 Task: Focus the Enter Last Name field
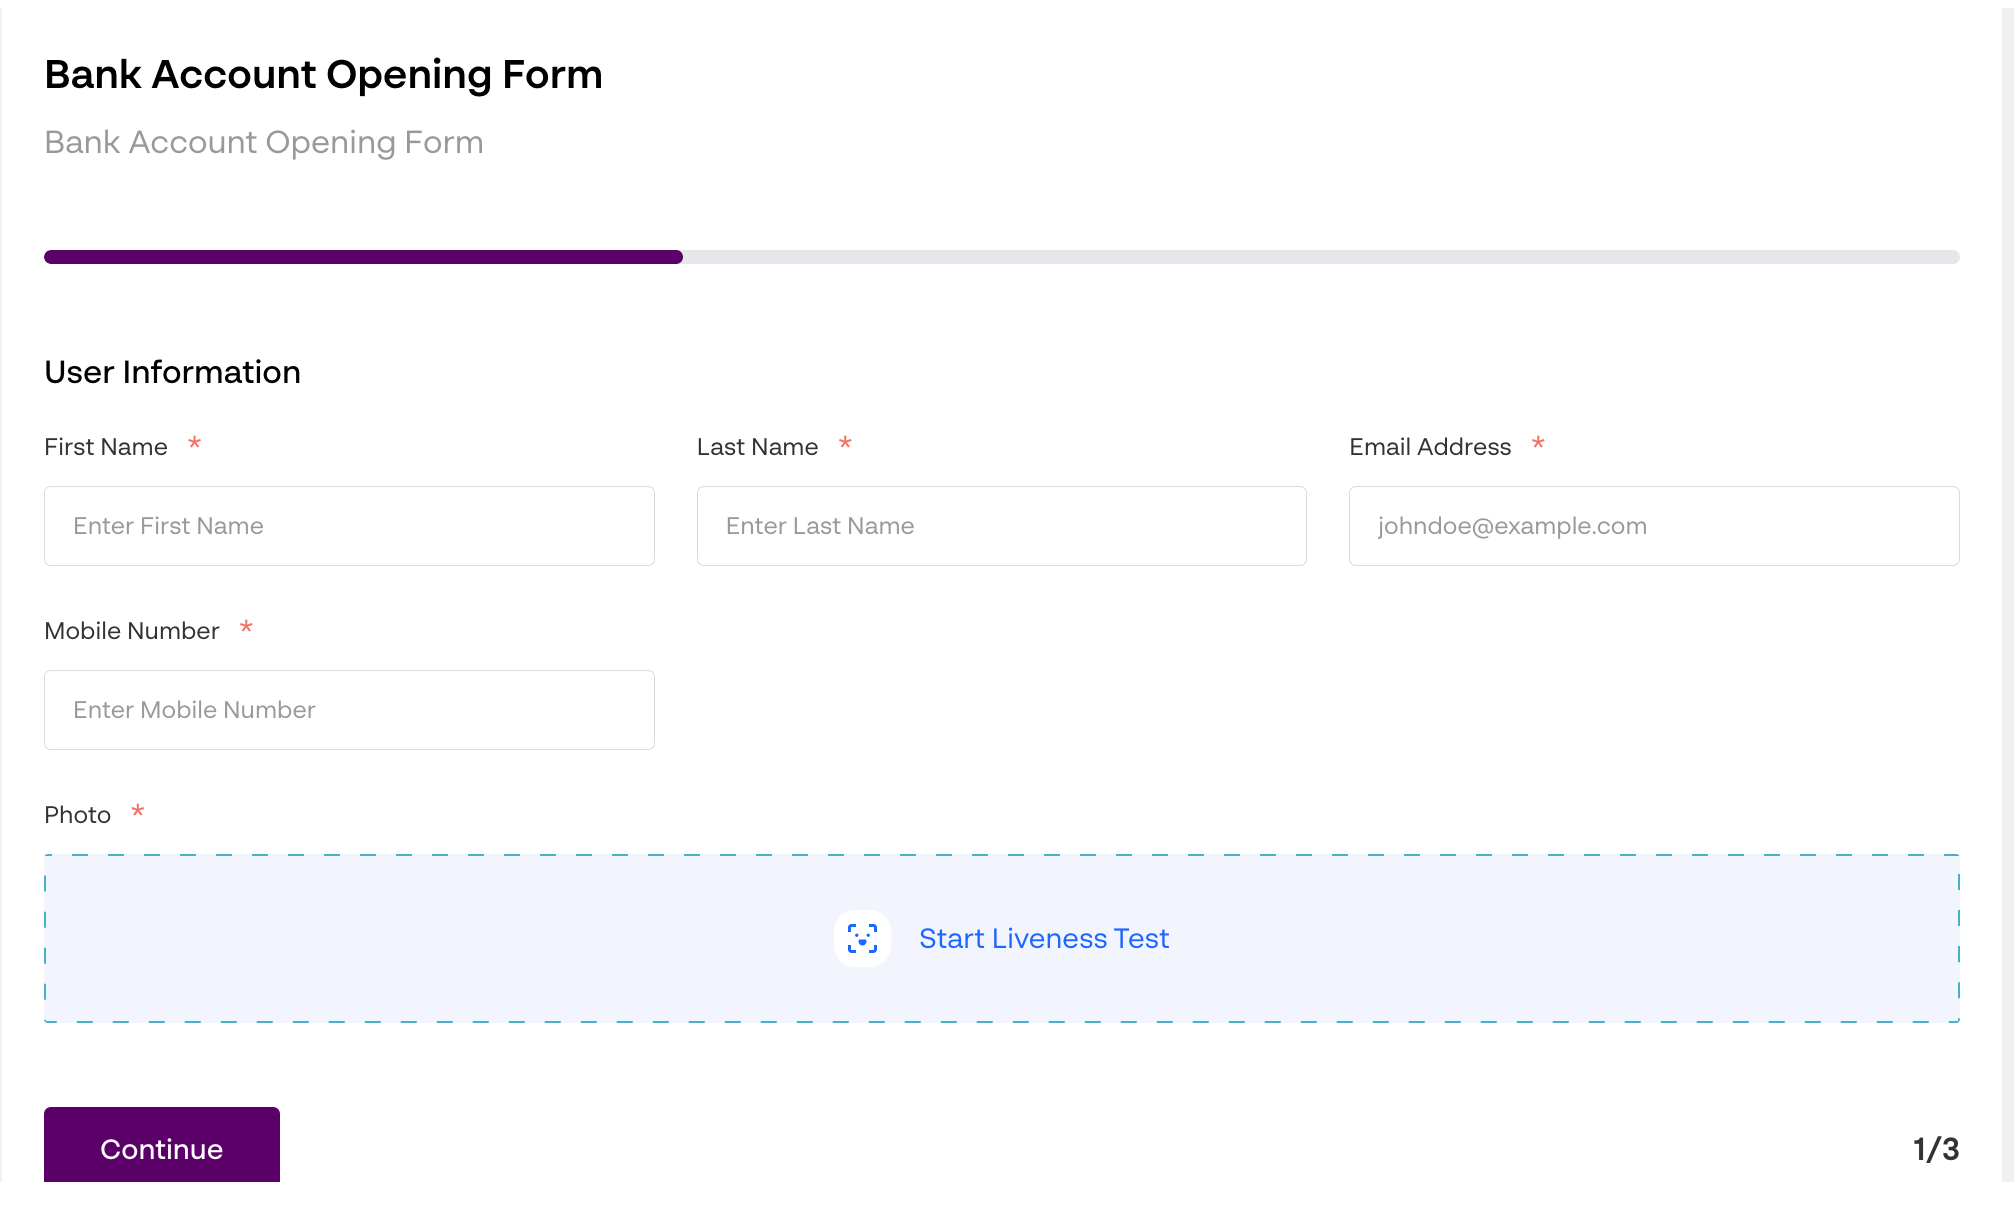point(1001,526)
